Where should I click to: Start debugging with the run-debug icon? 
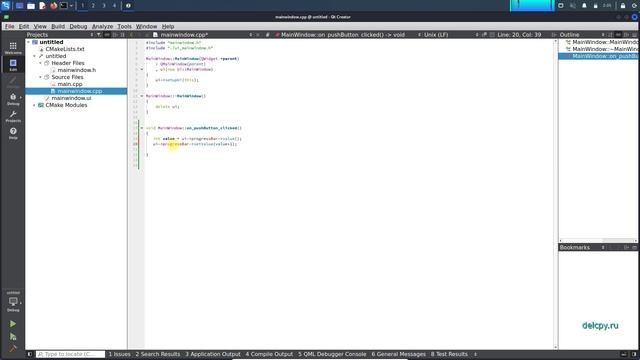pos(13,337)
